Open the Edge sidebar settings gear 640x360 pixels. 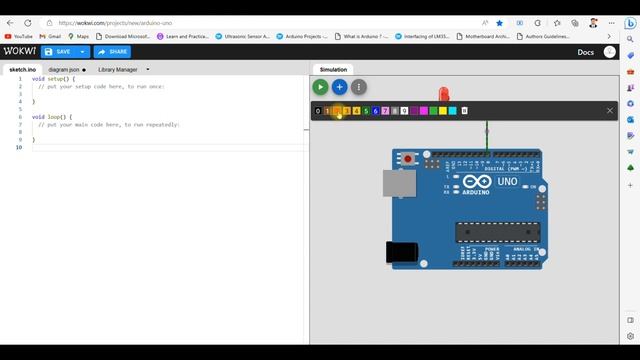click(x=630, y=336)
